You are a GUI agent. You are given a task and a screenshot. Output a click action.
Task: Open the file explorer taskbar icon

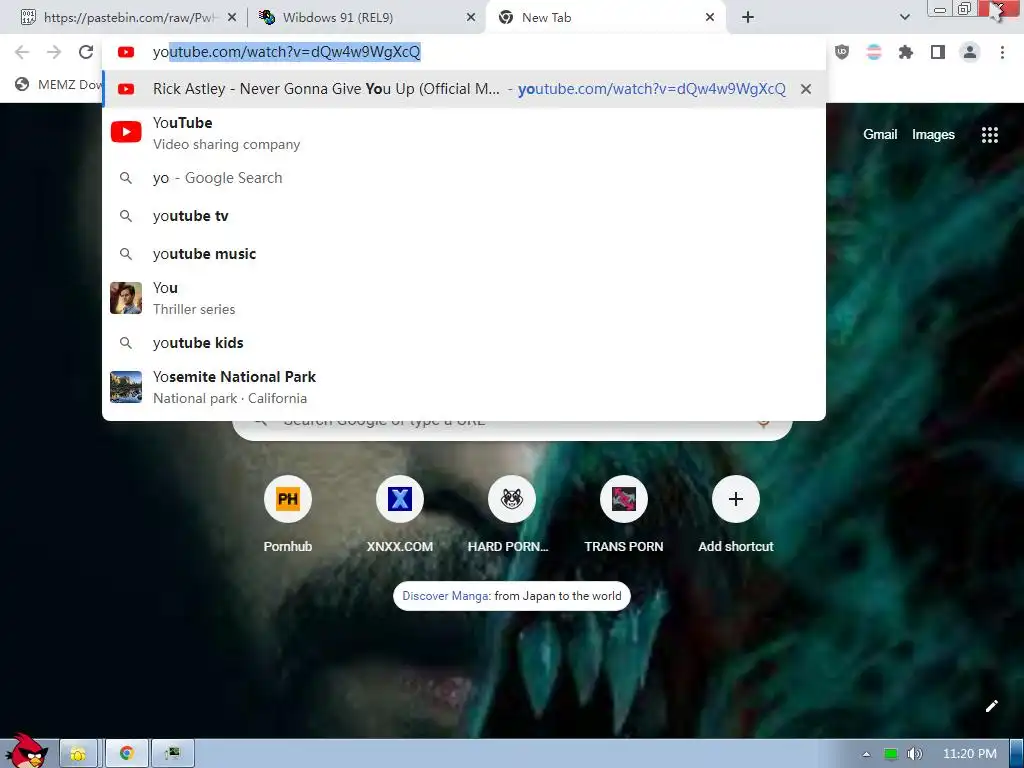point(78,754)
